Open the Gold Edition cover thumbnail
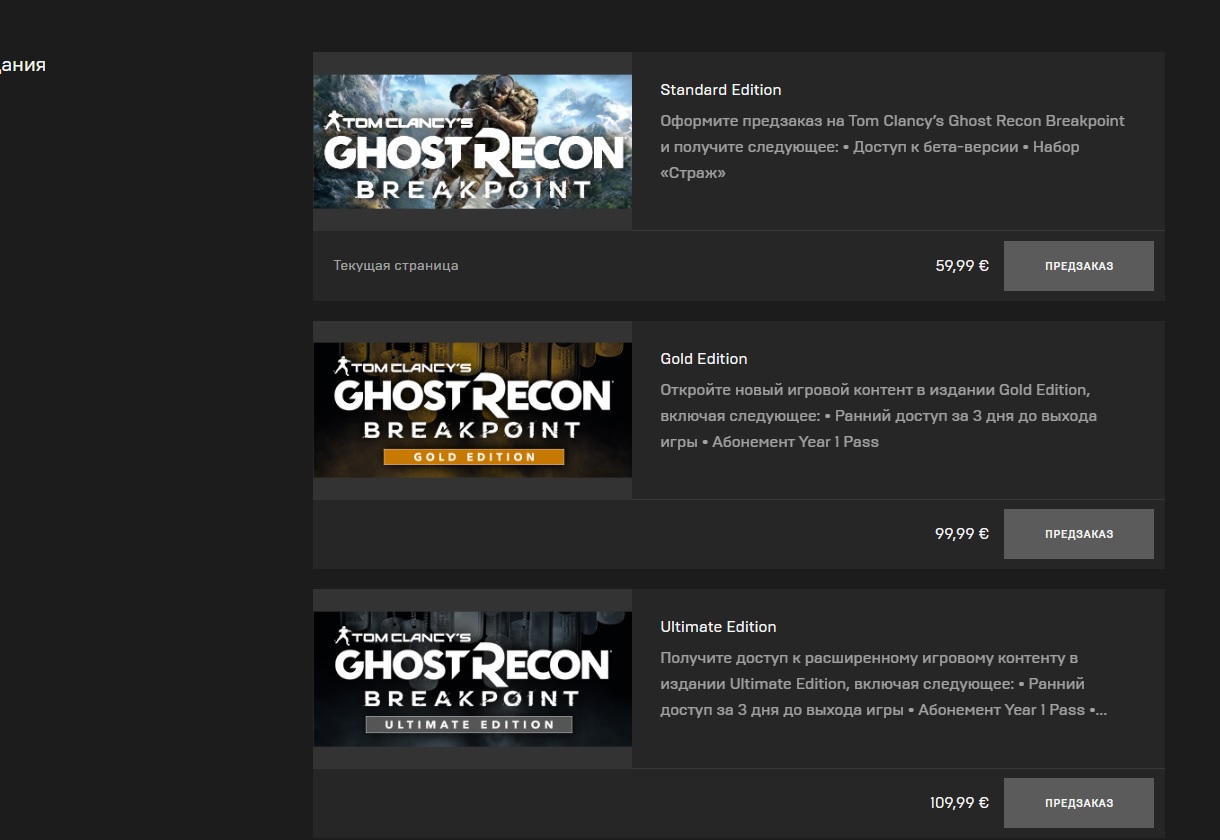The image size is (1220, 840). tap(472, 410)
